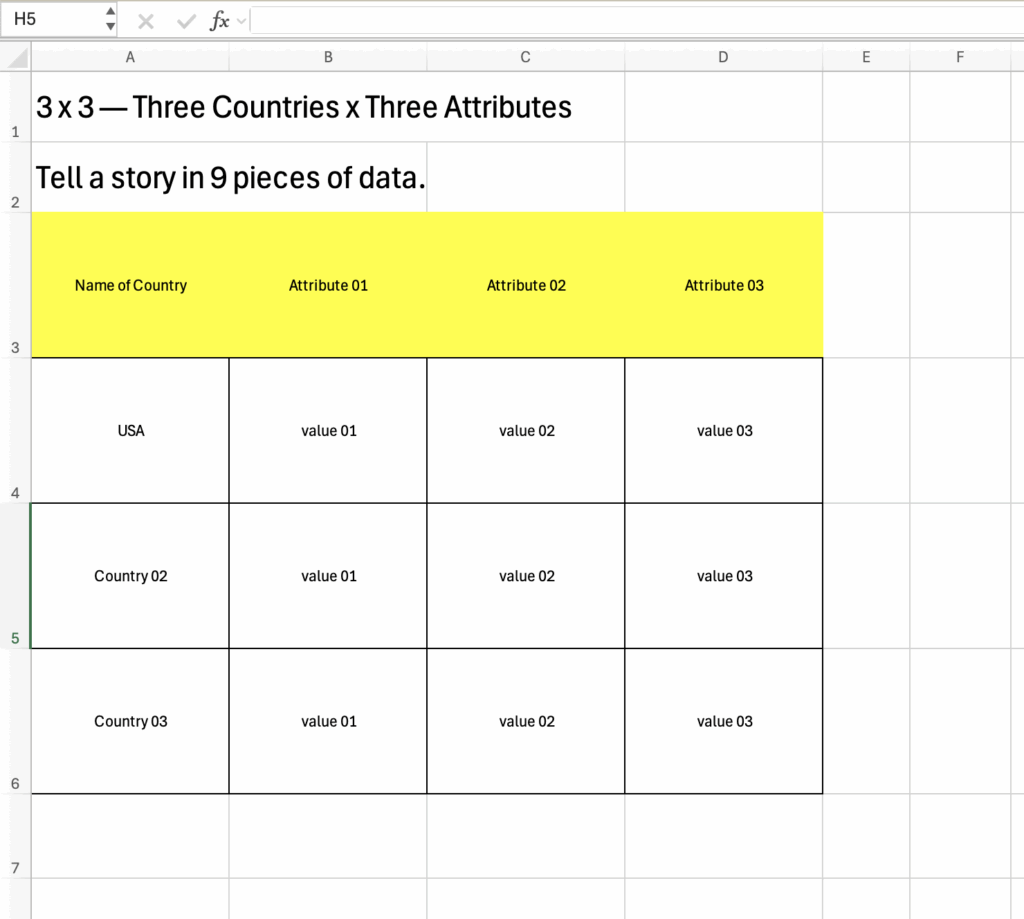Viewport: 1024px width, 919px height.
Task: Select the yellow Attribute 02 header cell
Action: tap(526, 286)
